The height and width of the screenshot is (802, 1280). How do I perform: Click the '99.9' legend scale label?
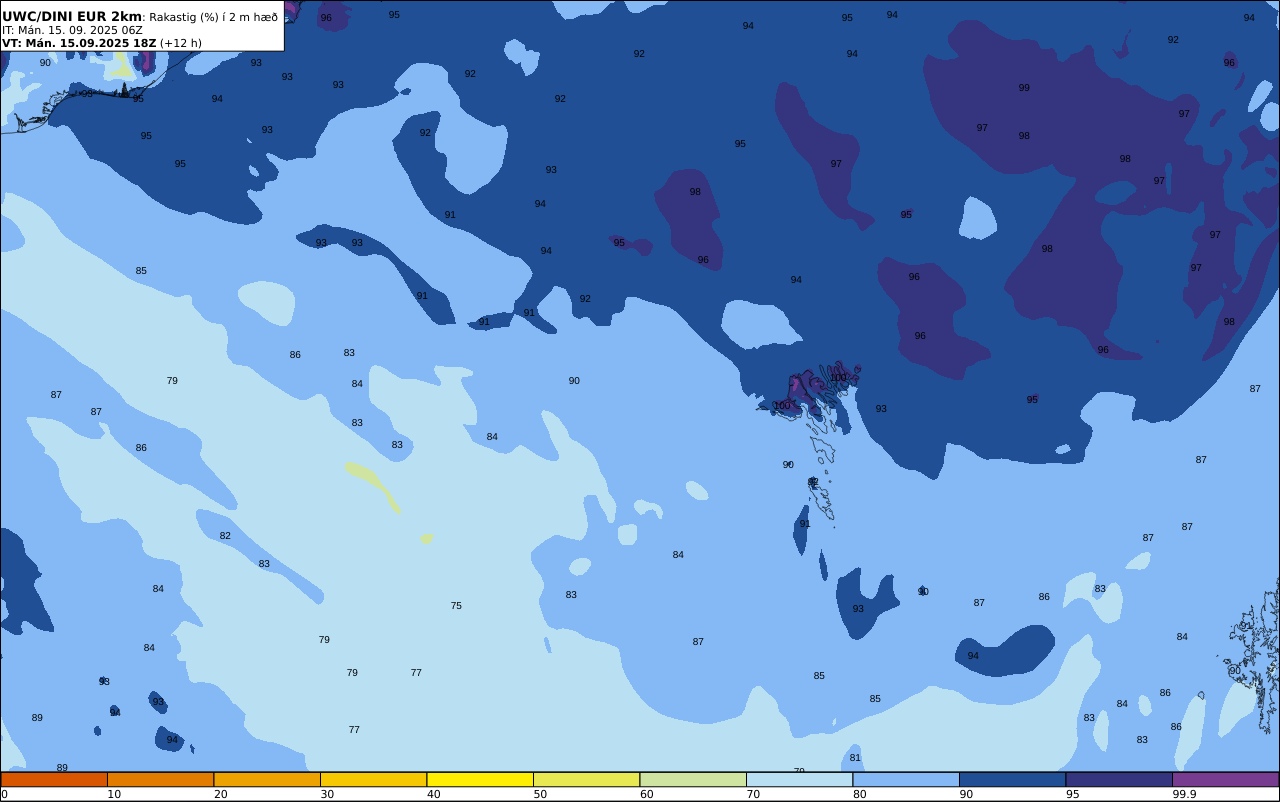[x=1185, y=794]
